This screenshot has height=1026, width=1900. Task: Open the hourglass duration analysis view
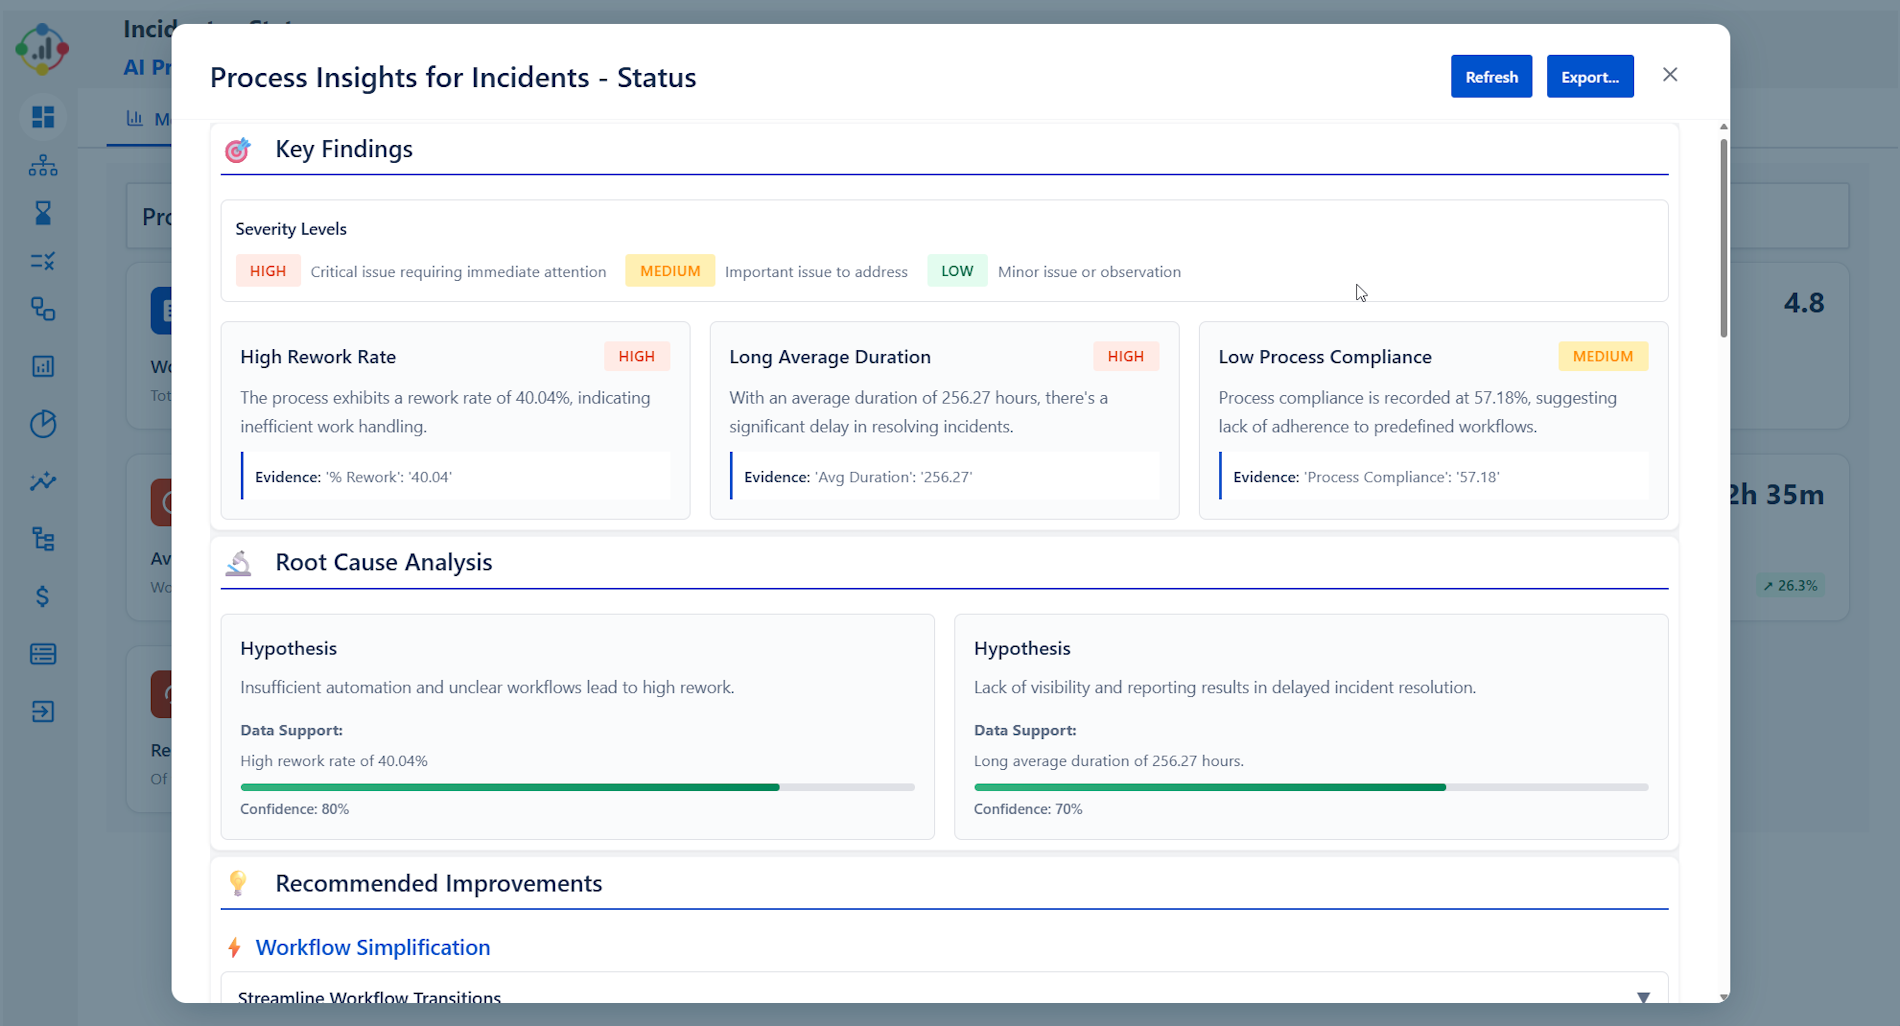click(x=43, y=213)
